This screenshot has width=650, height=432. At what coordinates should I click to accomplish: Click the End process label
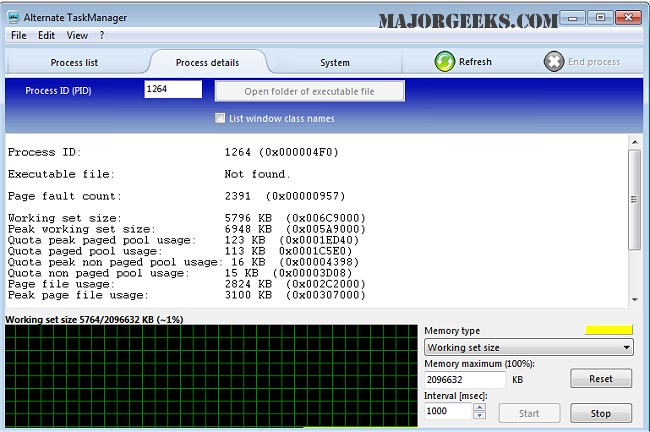click(594, 62)
